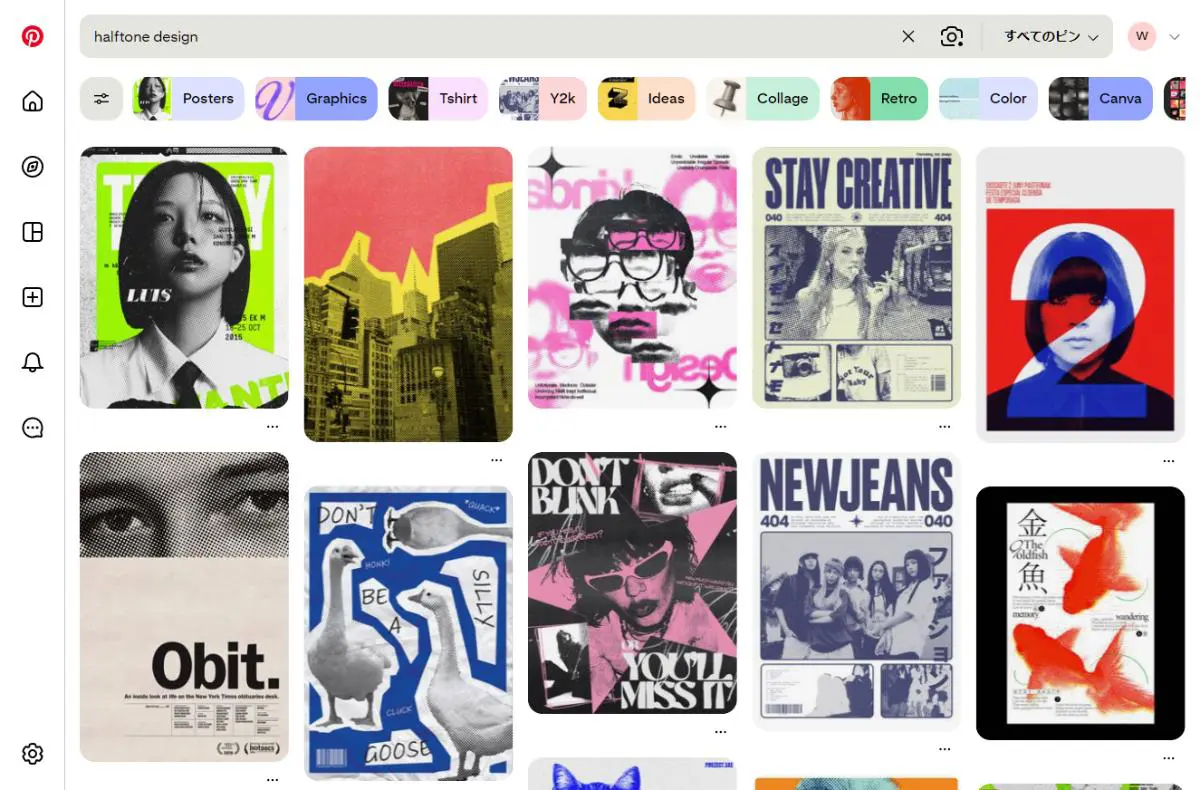Open Explore compass icon in sidebar
Viewport: 1200px width, 790px height.
pyautogui.click(x=33, y=166)
